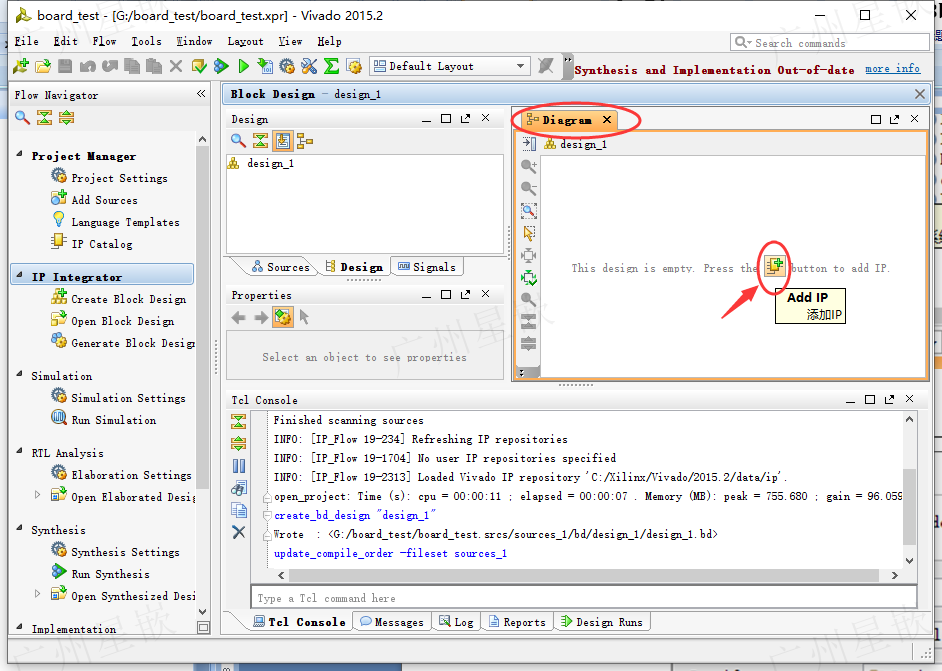The width and height of the screenshot is (942, 671).
Task: Open the Layout menu
Action: [245, 41]
